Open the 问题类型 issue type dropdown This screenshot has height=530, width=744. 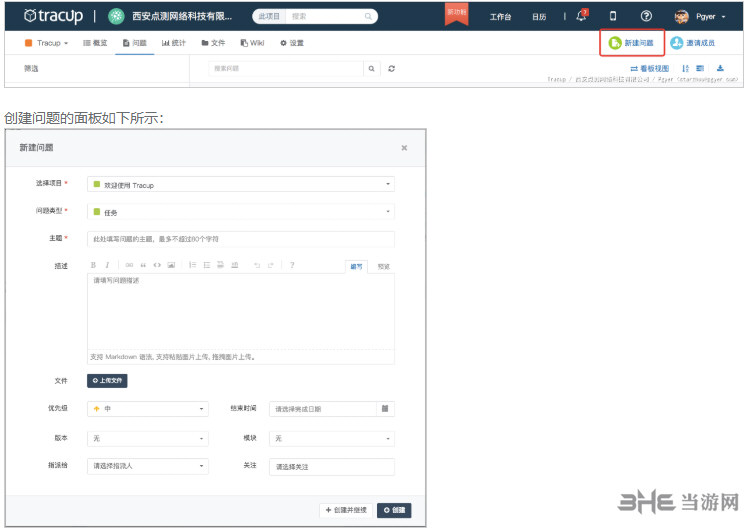pos(241,212)
